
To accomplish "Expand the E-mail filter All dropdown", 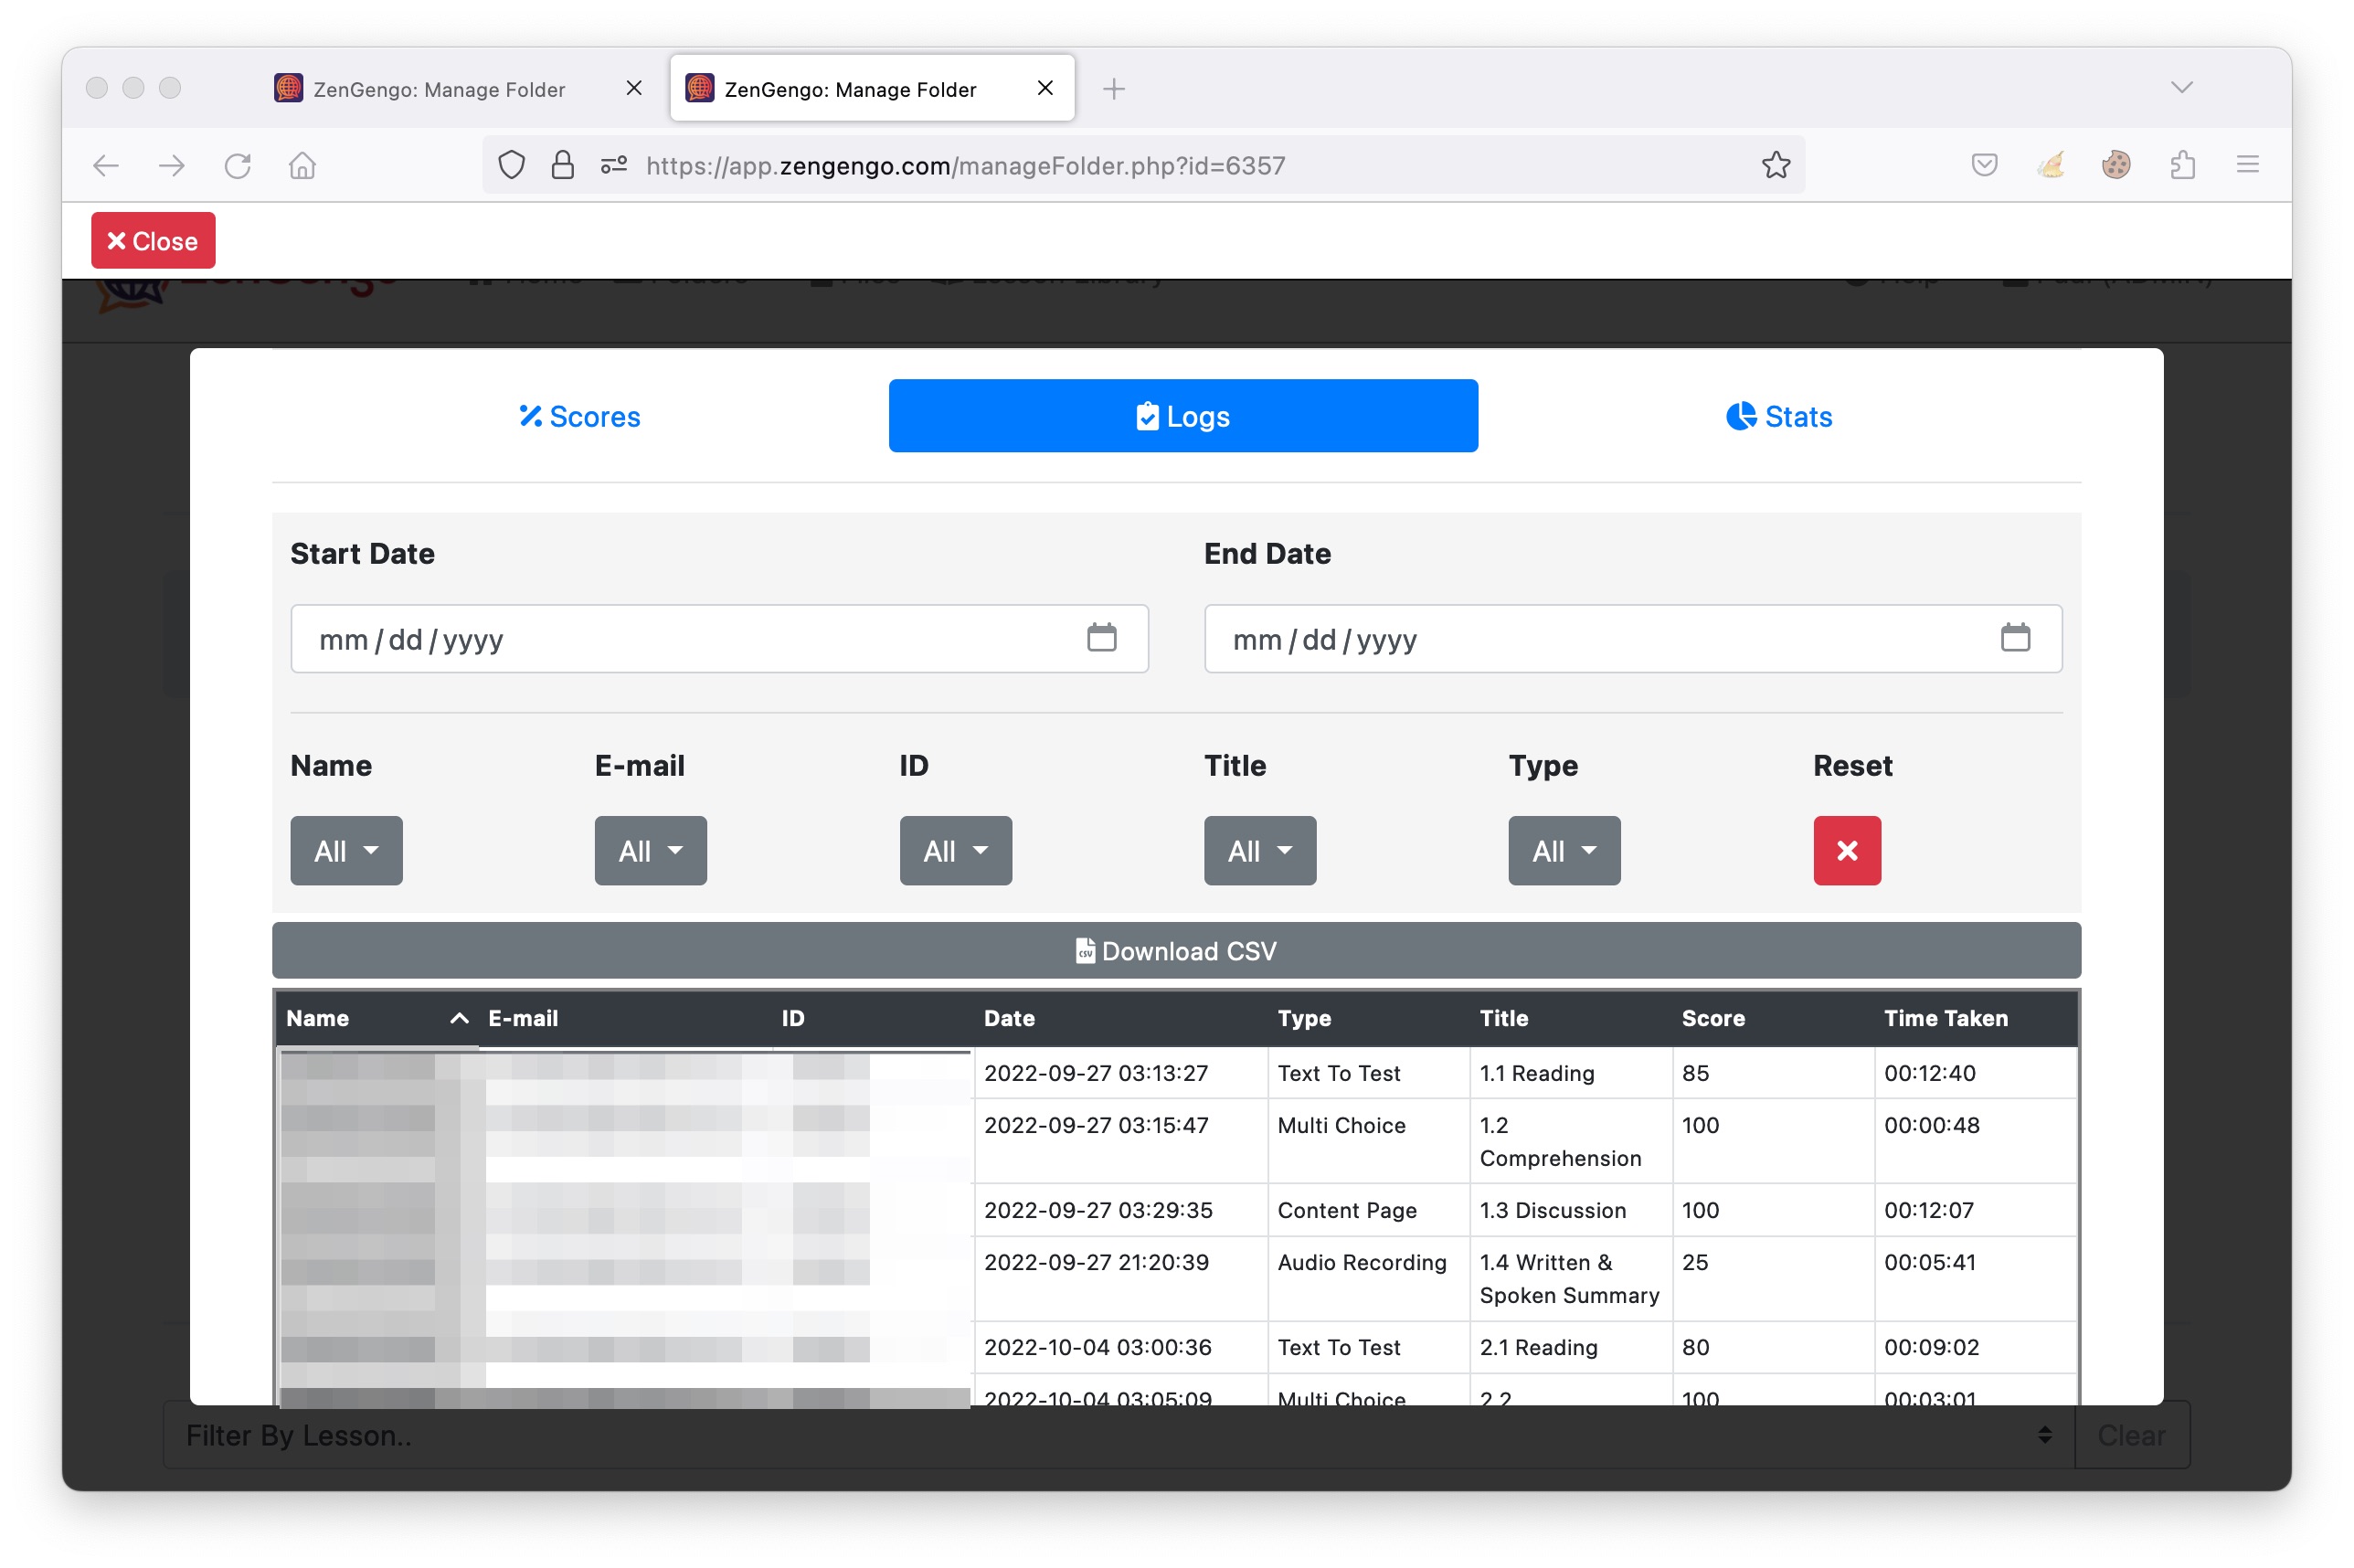I will pyautogui.click(x=650, y=850).
